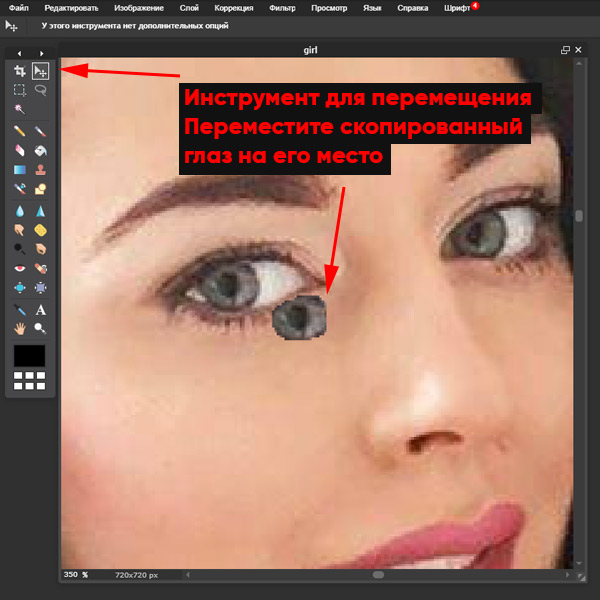
Task: Open the preset colors grid
Action: [x=29, y=381]
